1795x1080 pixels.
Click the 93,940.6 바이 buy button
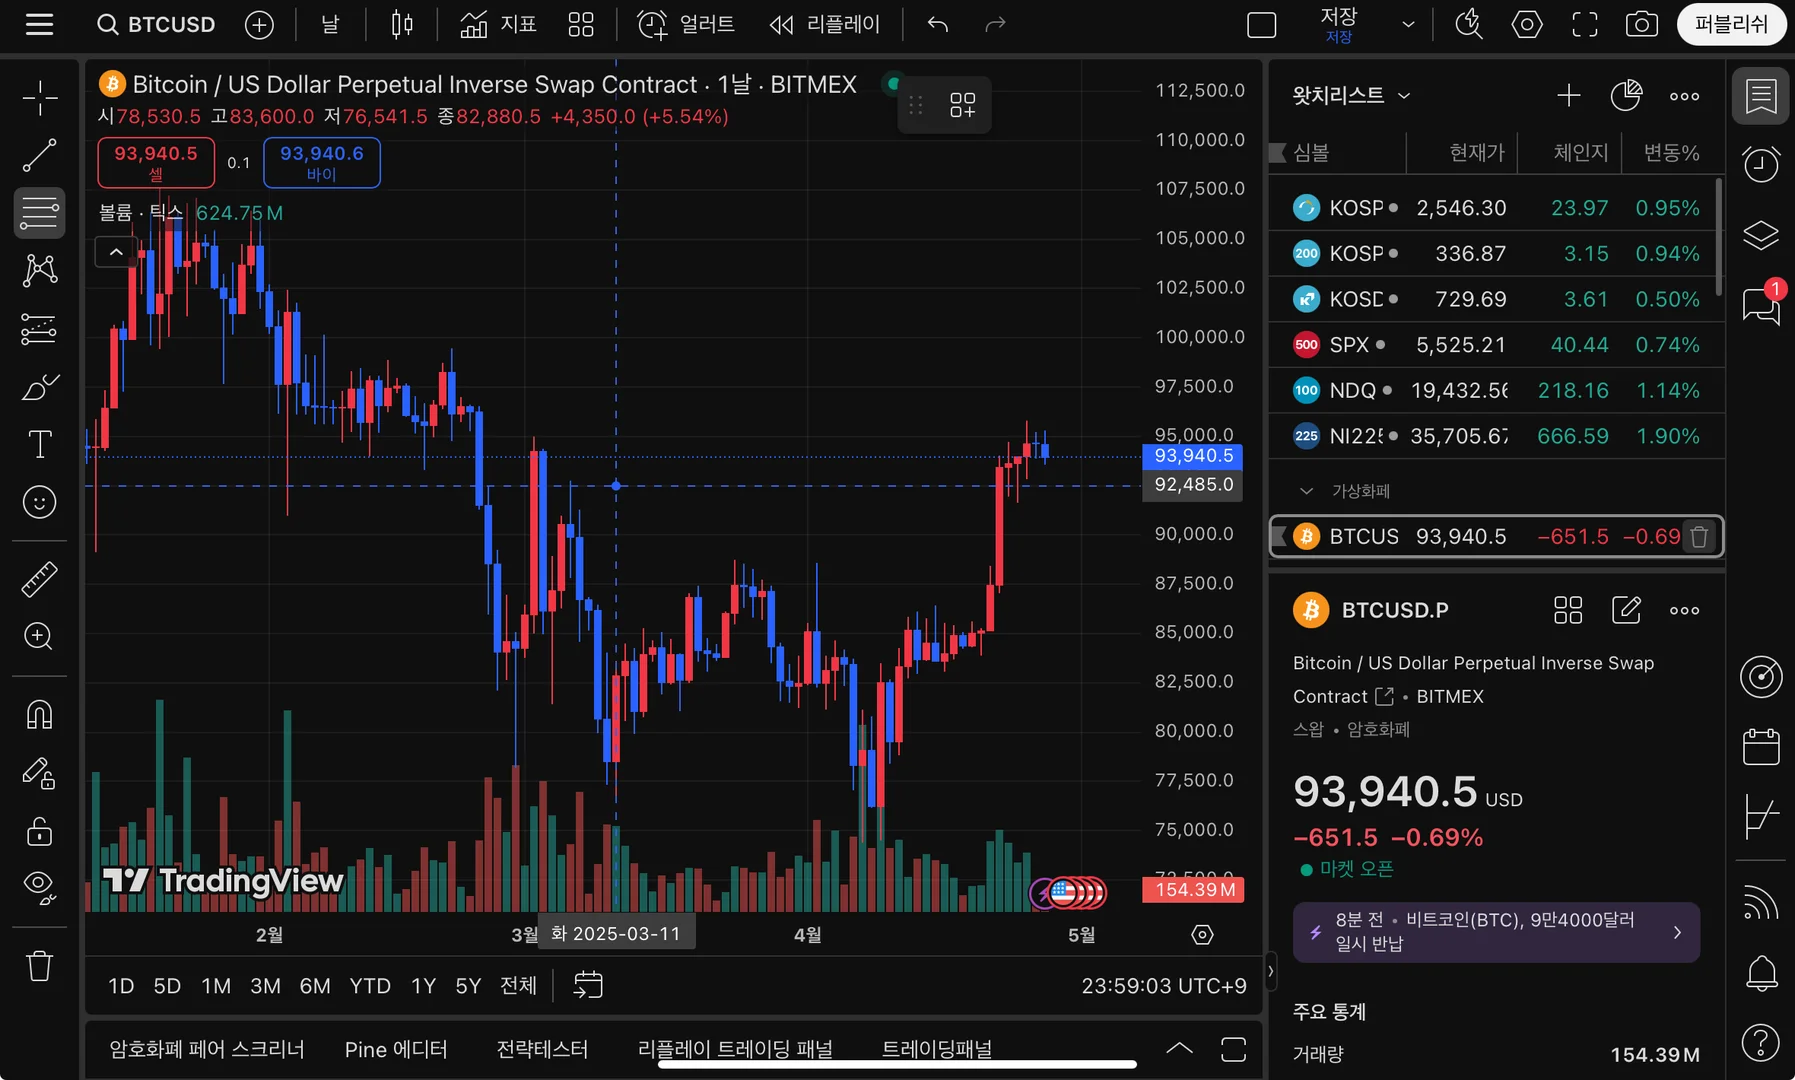point(322,162)
